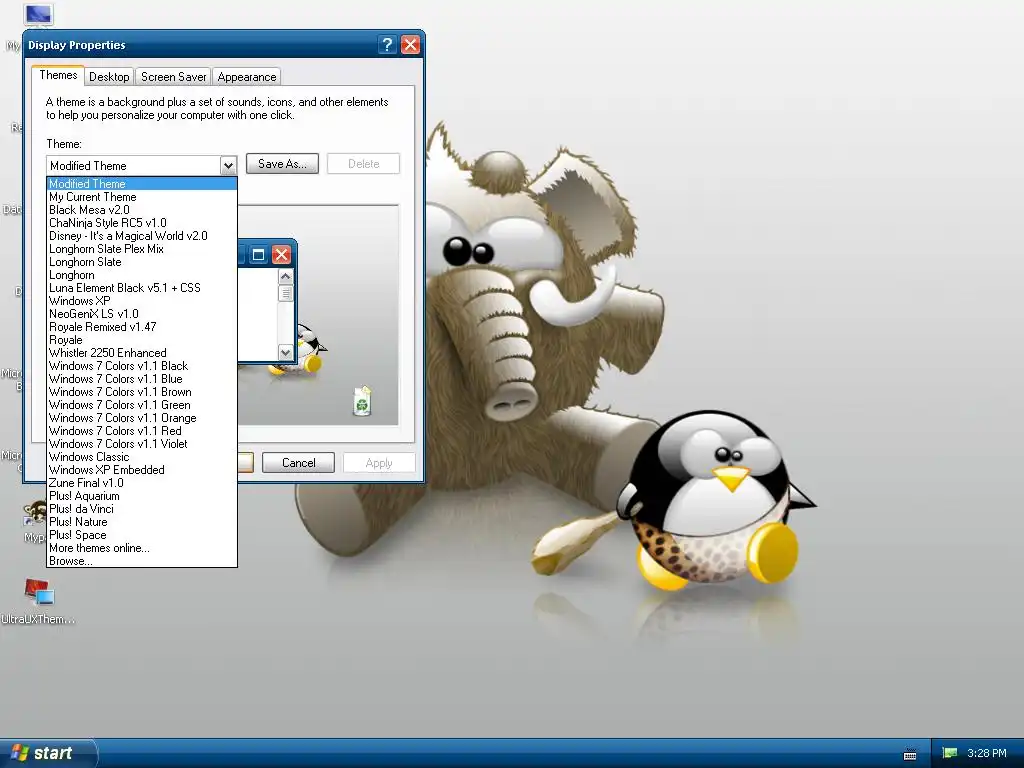
Task: Choose Black Mesa v2.0 theme
Action: pos(142,210)
